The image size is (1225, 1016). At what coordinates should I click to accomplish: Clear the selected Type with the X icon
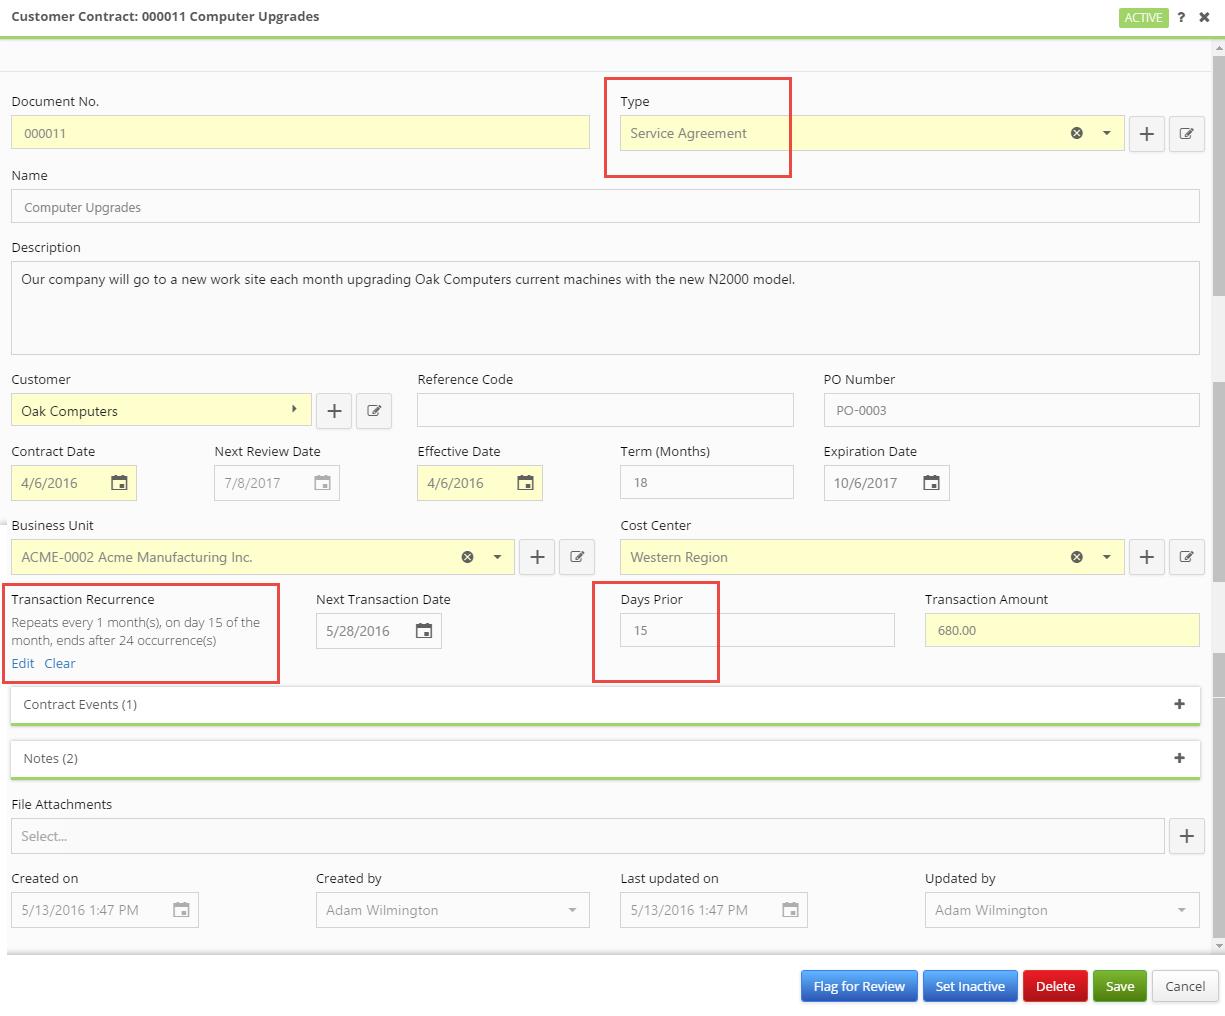[x=1077, y=132]
